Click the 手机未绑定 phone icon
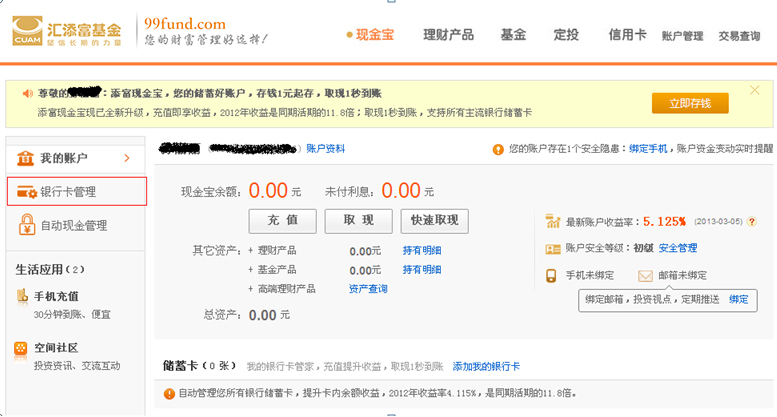Screen dimensions: 777x417 551,275
